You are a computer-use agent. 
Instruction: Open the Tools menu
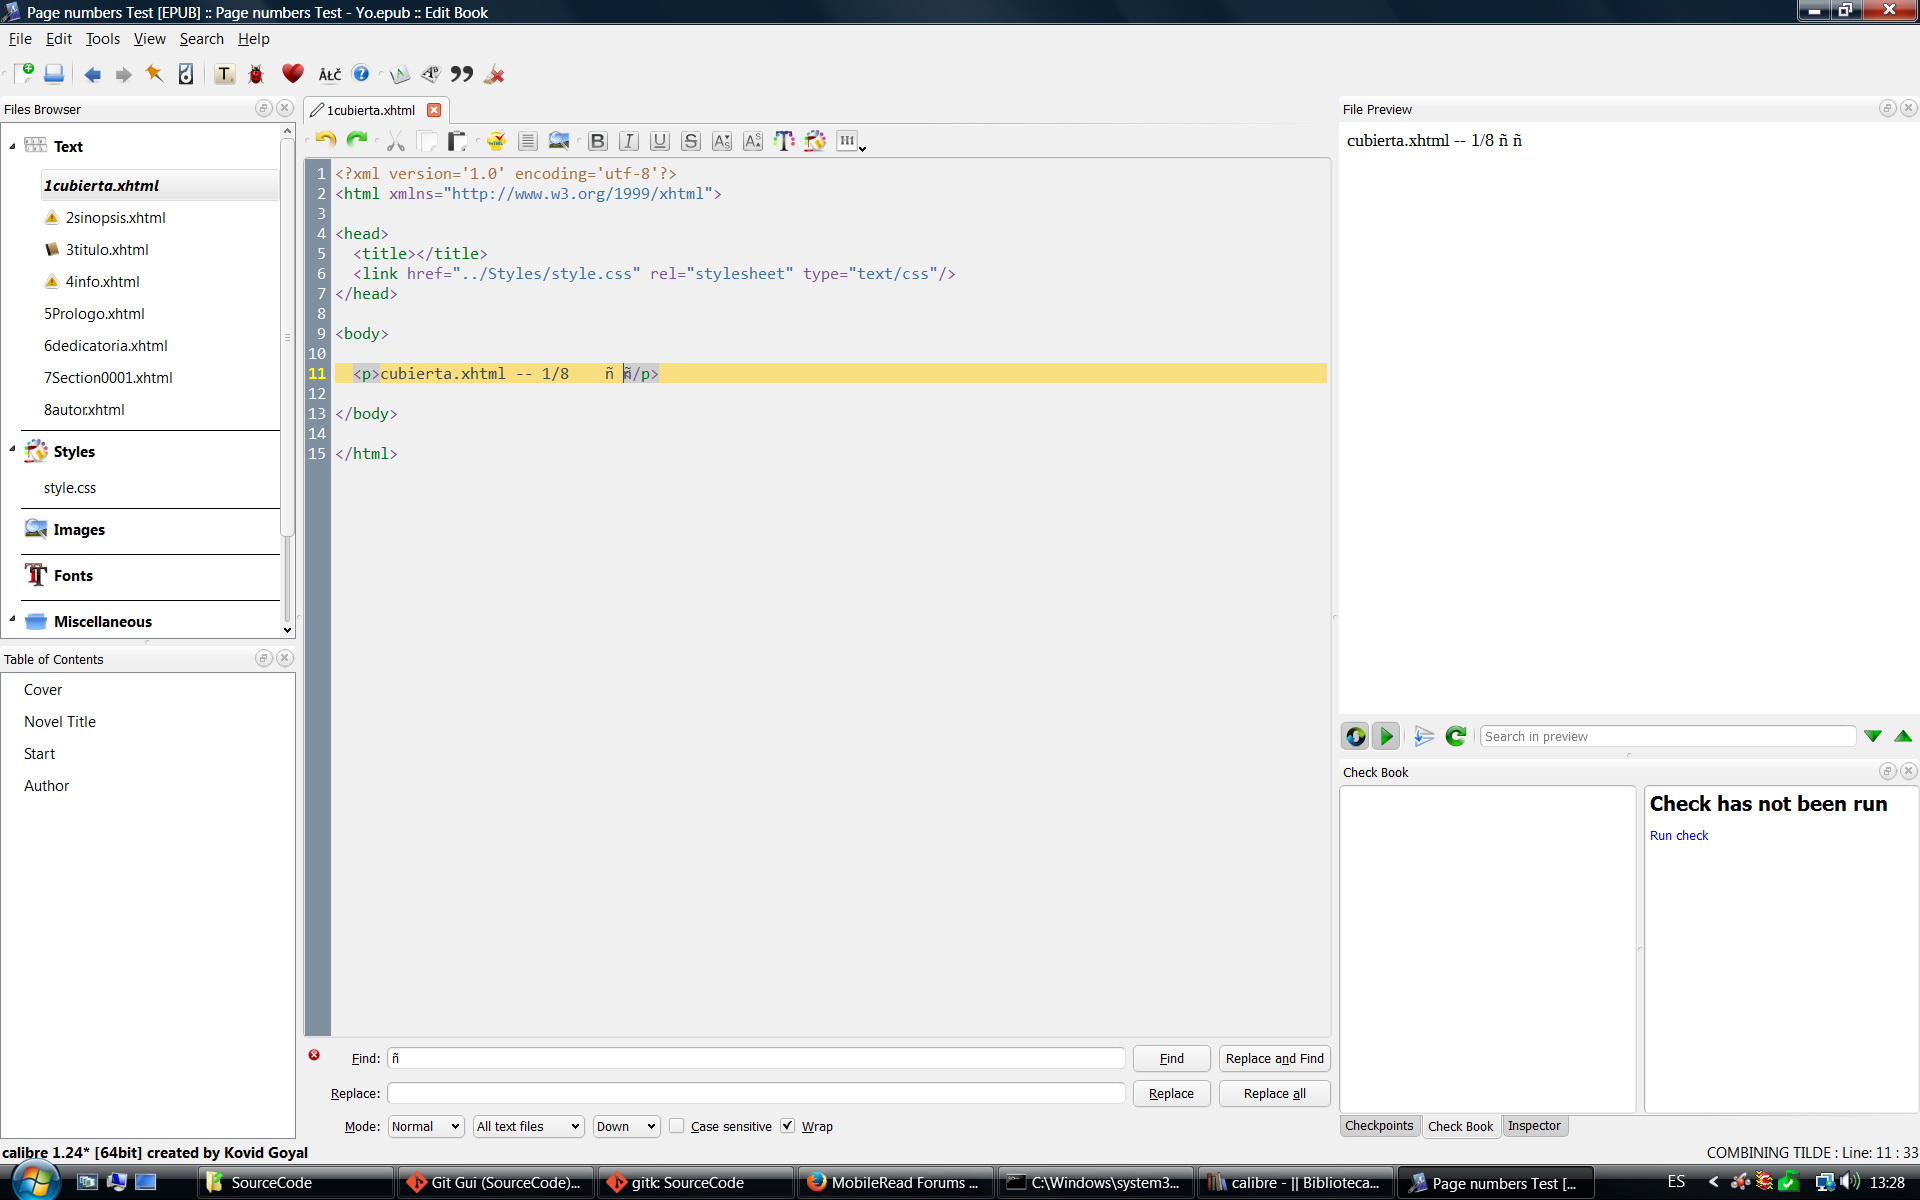click(x=102, y=39)
